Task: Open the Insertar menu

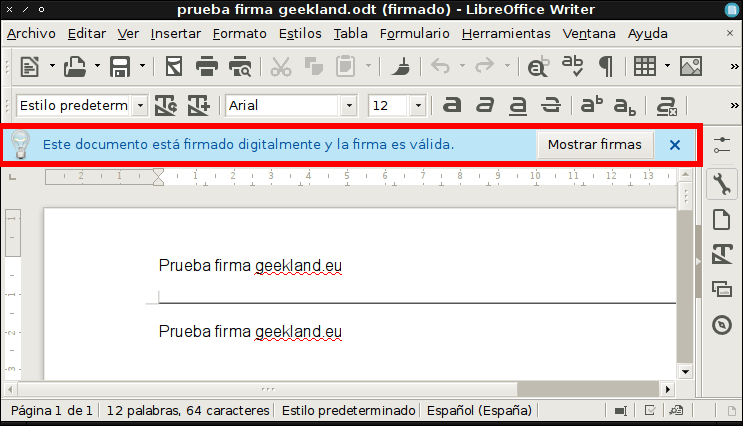Action: (x=176, y=34)
